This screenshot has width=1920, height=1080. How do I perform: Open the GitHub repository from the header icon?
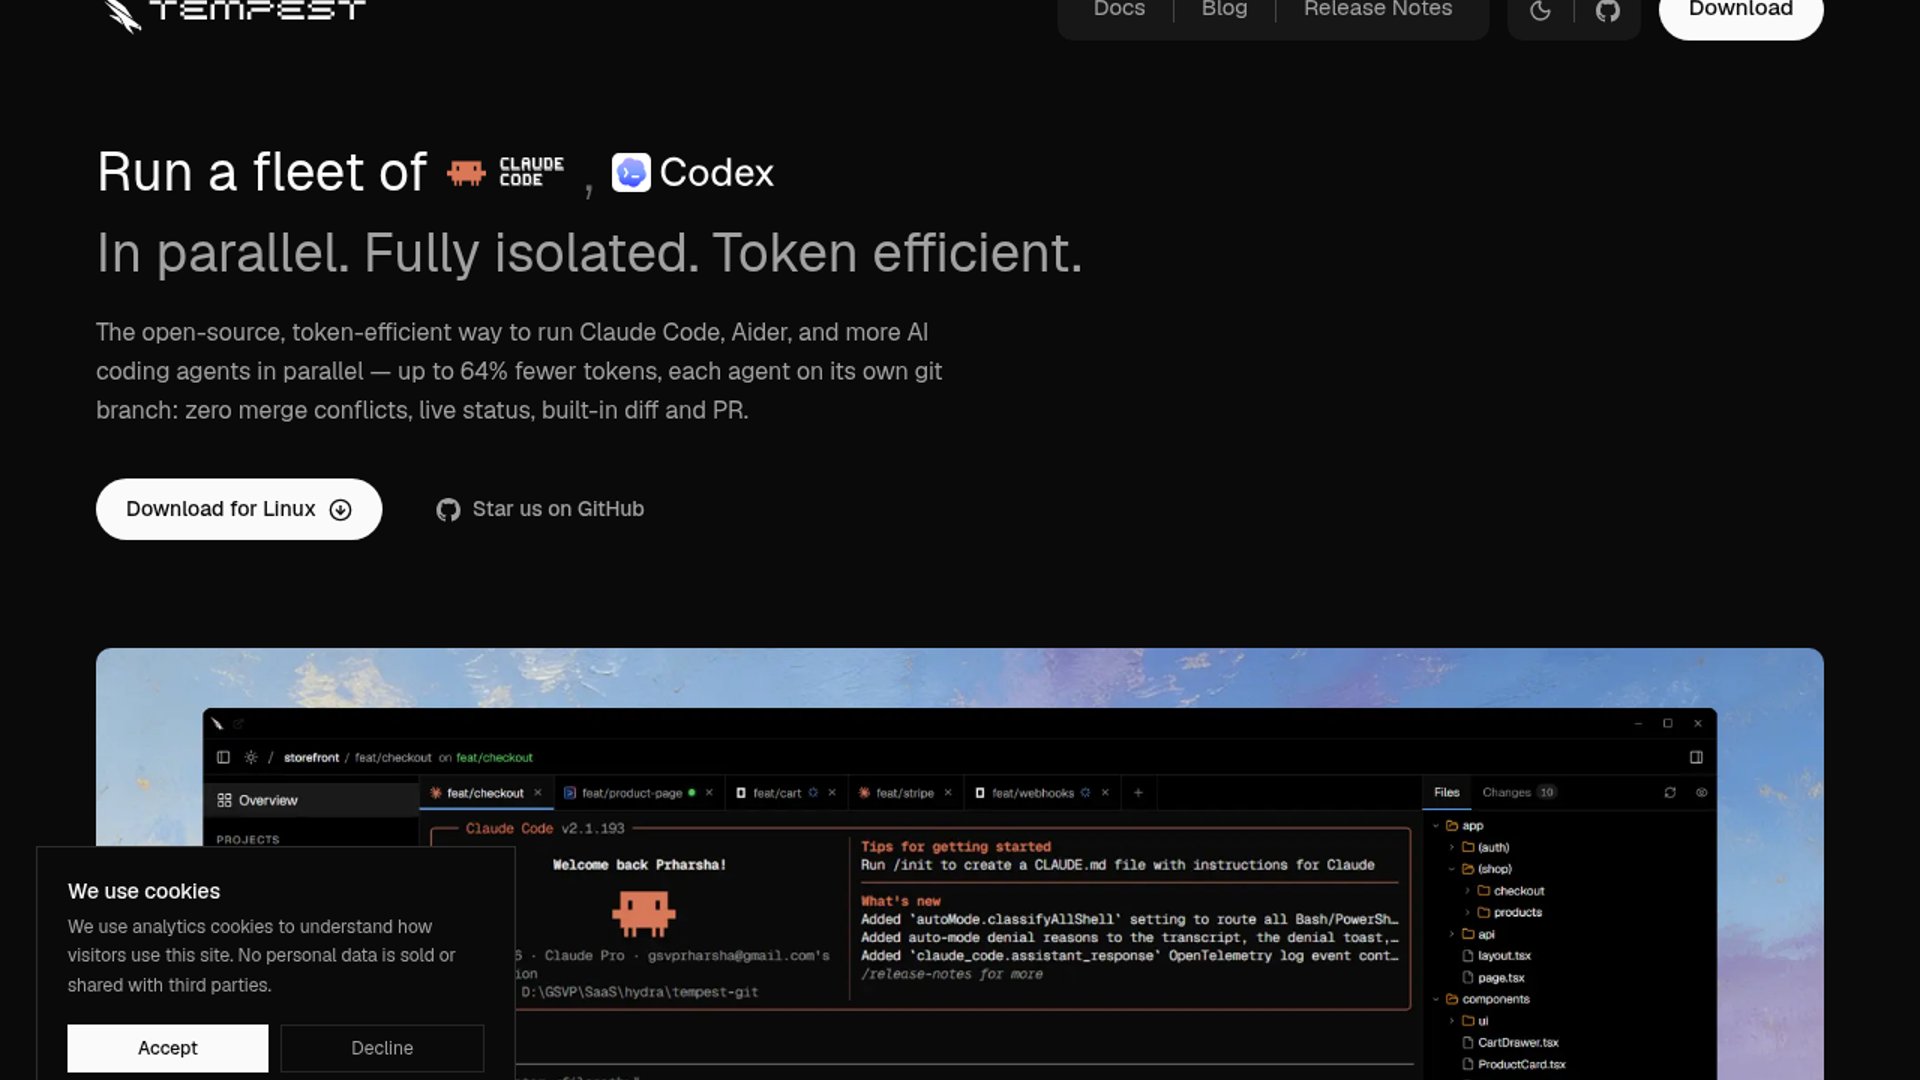tap(1607, 11)
